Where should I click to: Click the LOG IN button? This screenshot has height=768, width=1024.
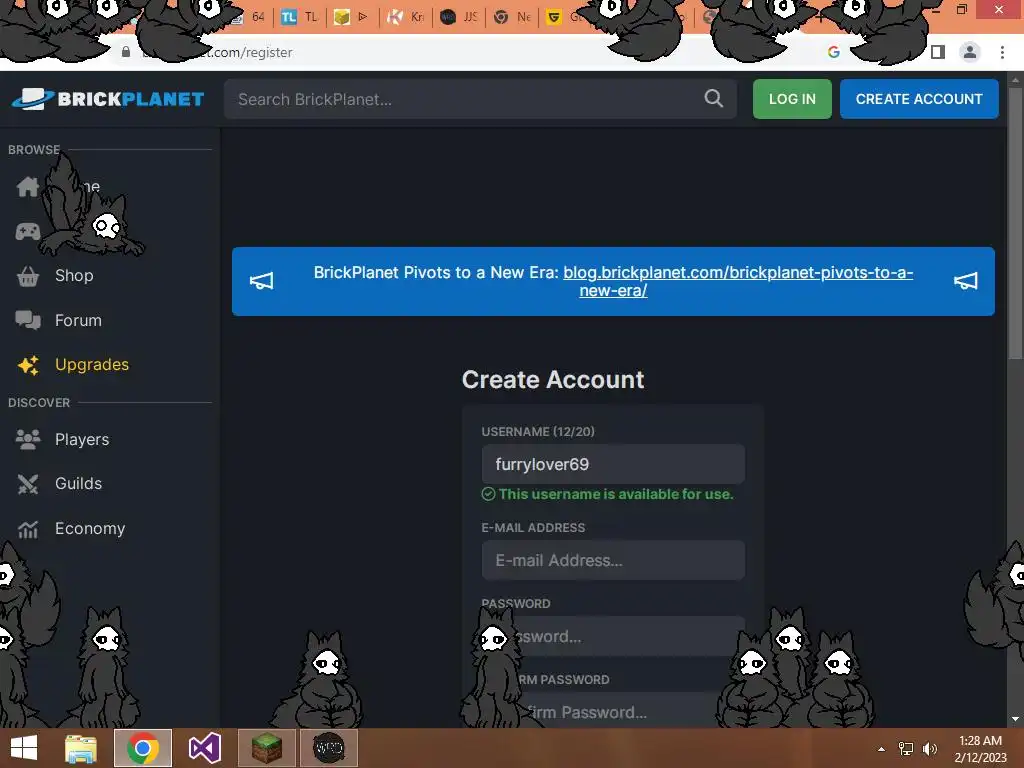[792, 99]
